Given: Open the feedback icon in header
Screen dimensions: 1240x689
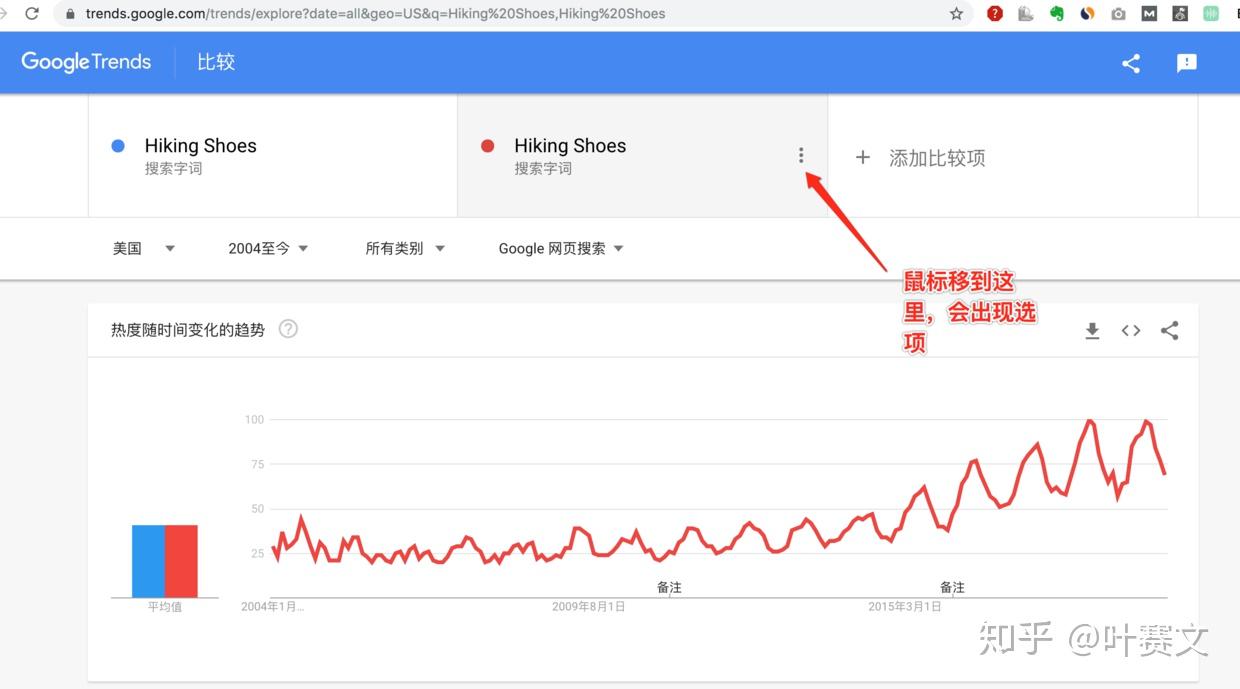Looking at the screenshot, I should click(1187, 63).
